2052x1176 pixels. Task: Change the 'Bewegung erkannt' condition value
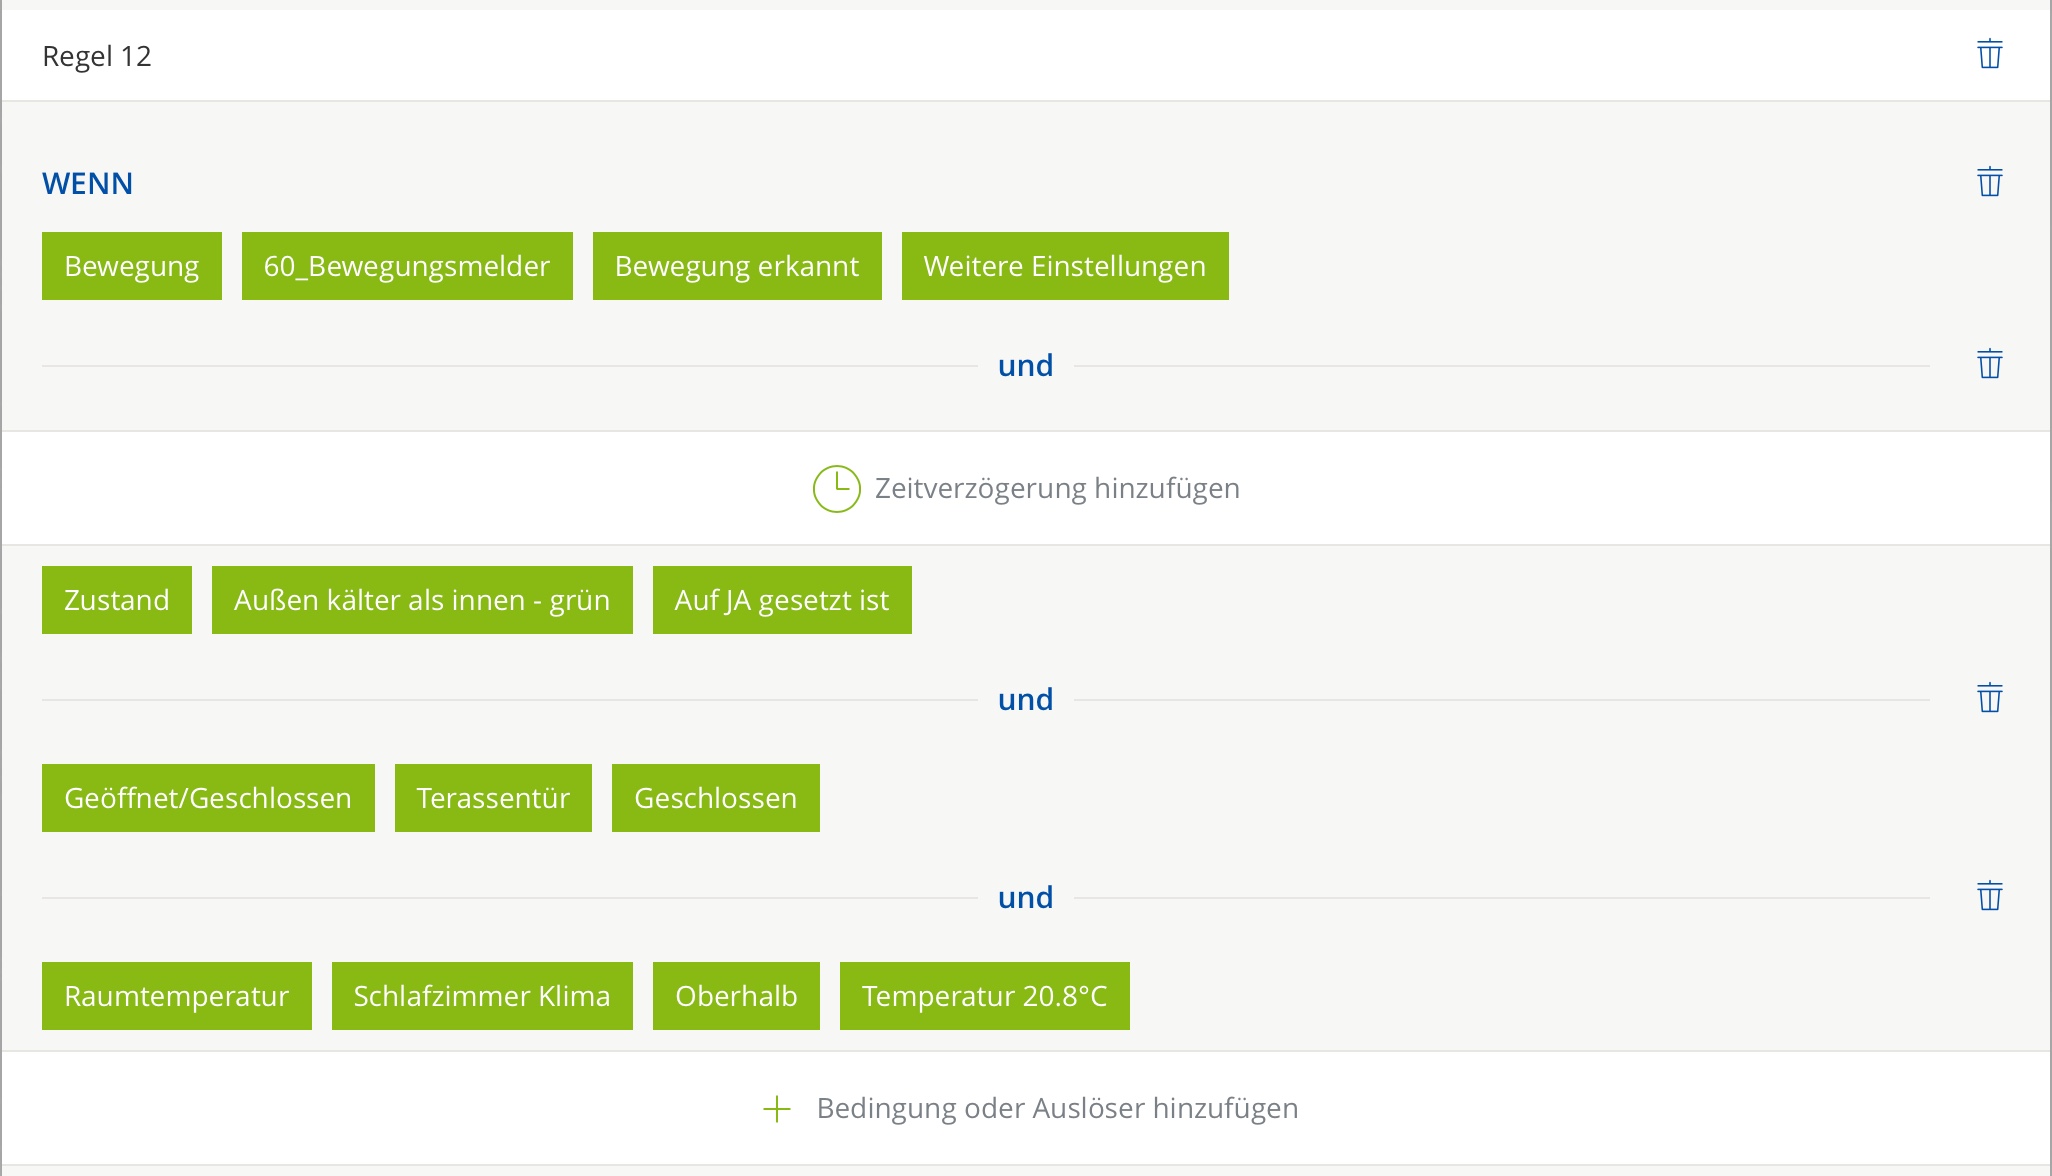click(x=737, y=266)
